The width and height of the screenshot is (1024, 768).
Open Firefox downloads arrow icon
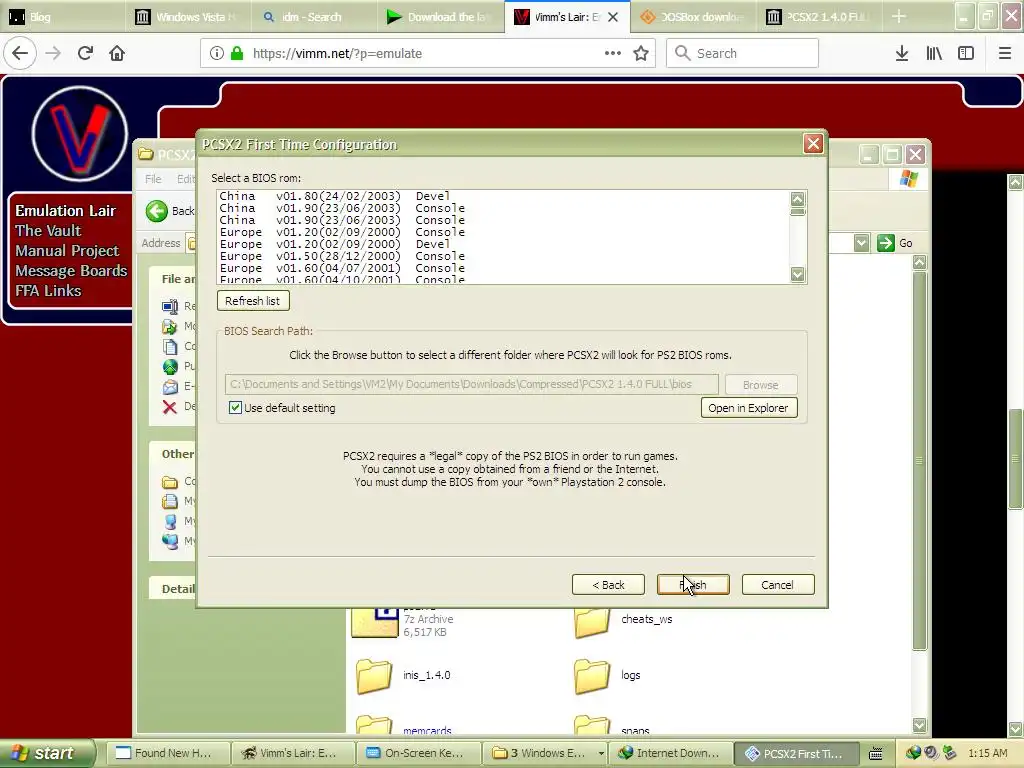902,53
